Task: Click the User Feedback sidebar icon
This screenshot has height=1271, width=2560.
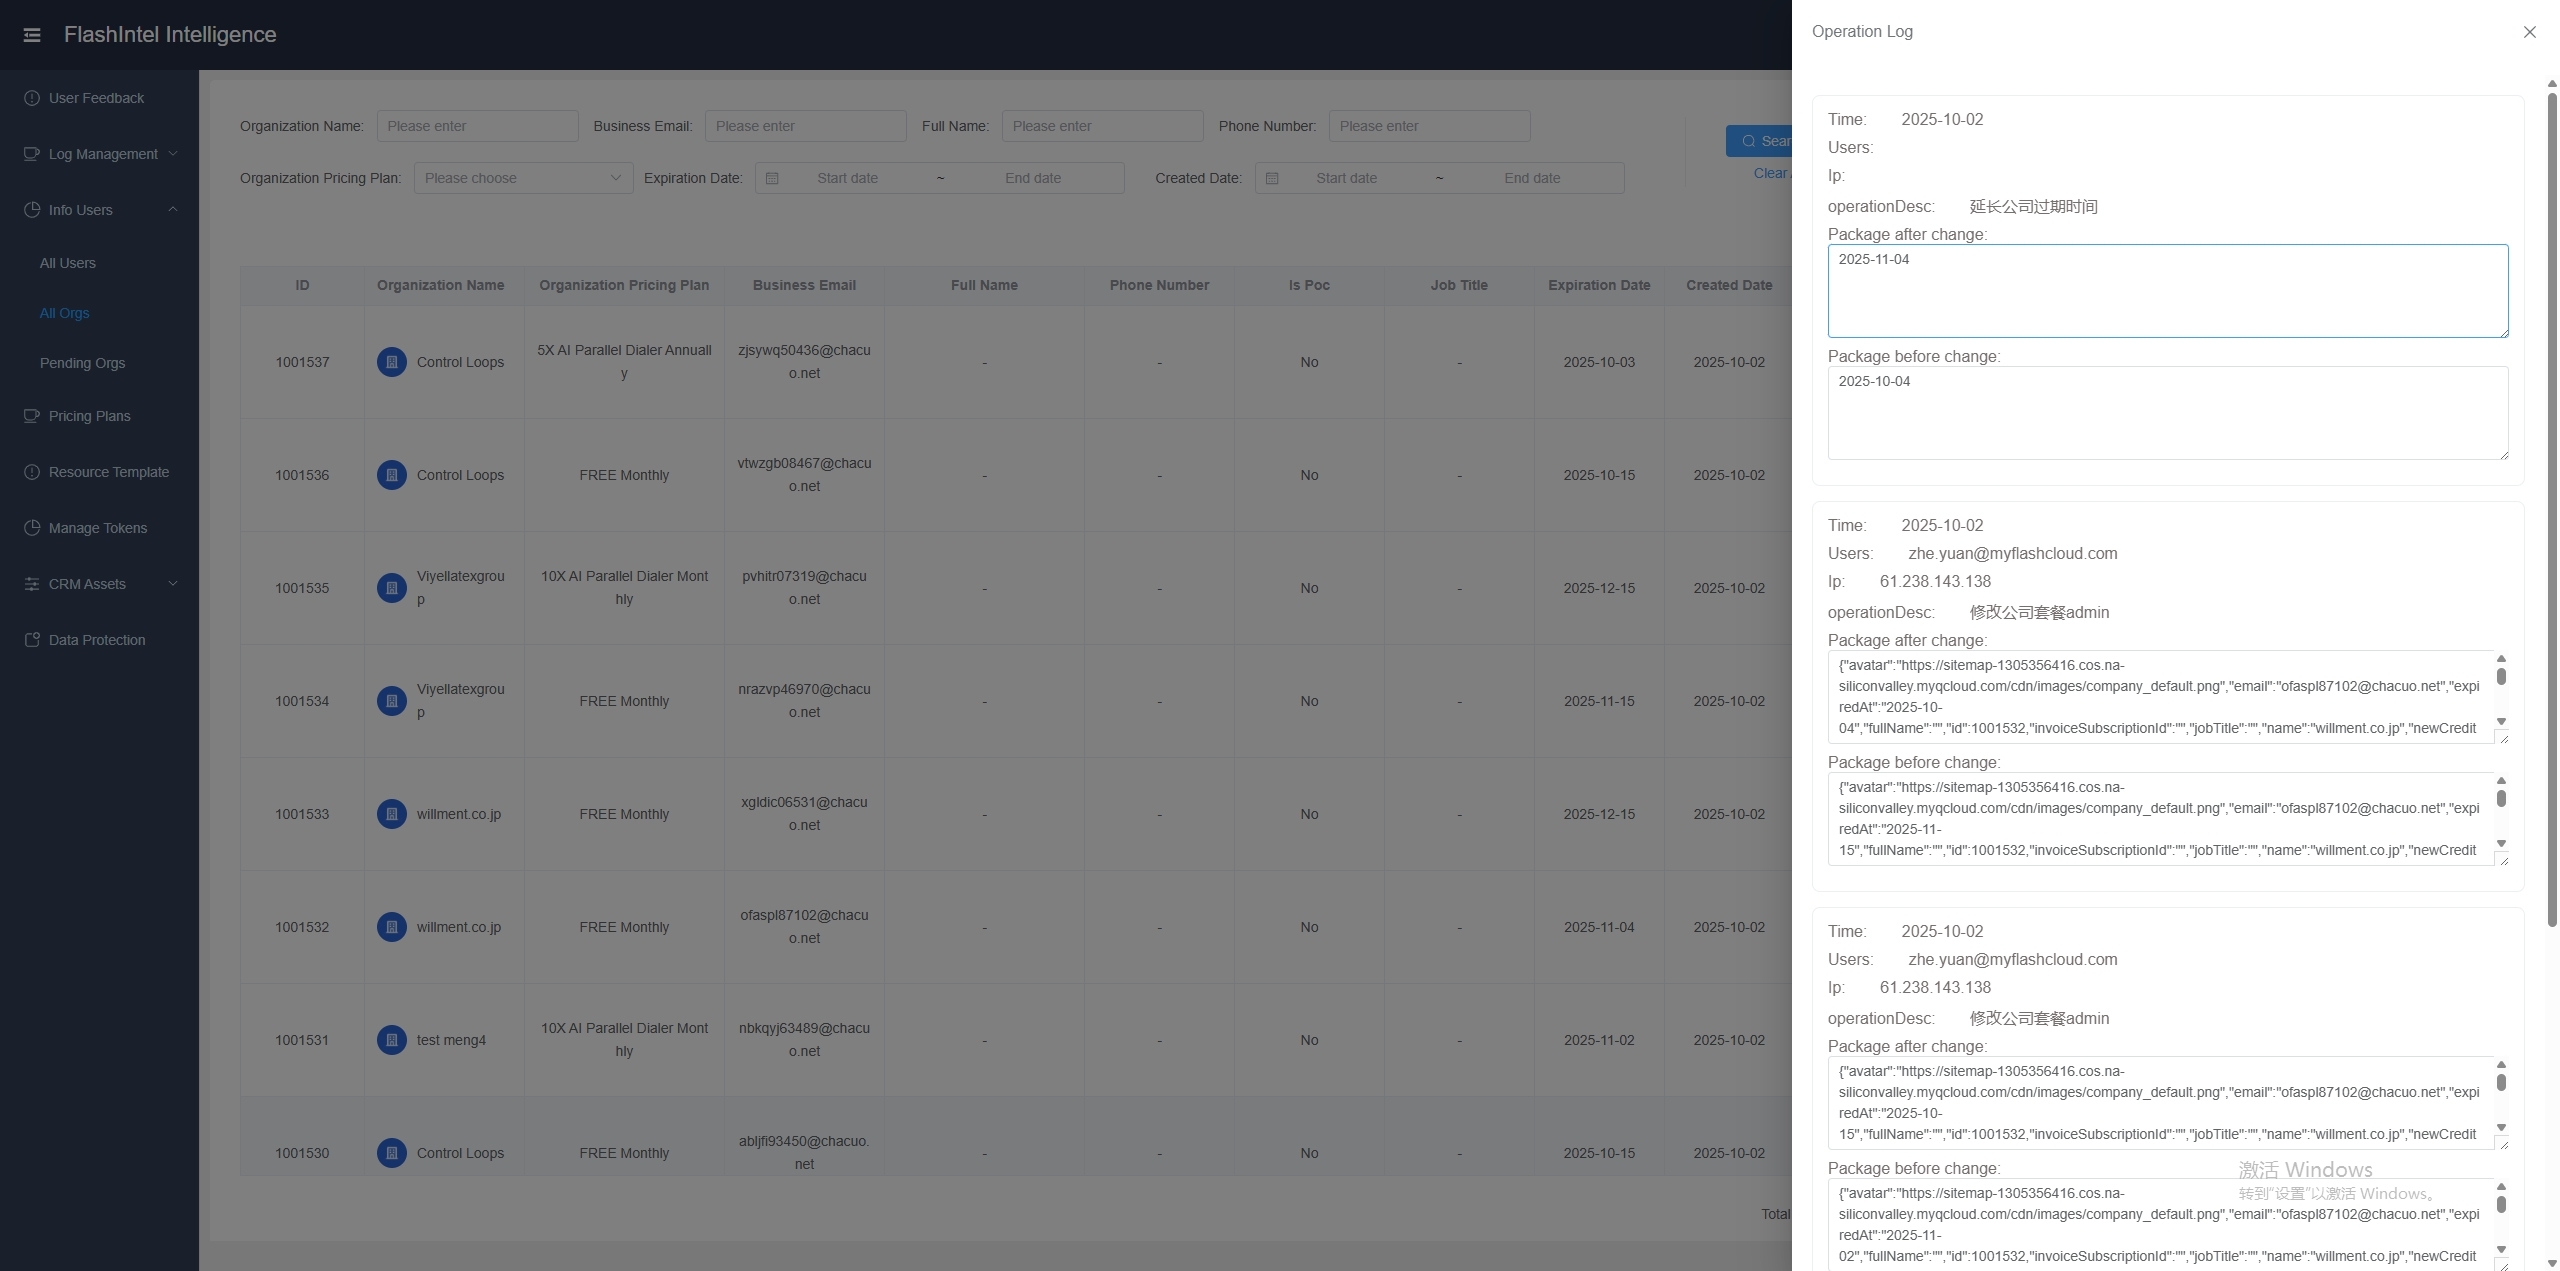Action: coord(32,98)
